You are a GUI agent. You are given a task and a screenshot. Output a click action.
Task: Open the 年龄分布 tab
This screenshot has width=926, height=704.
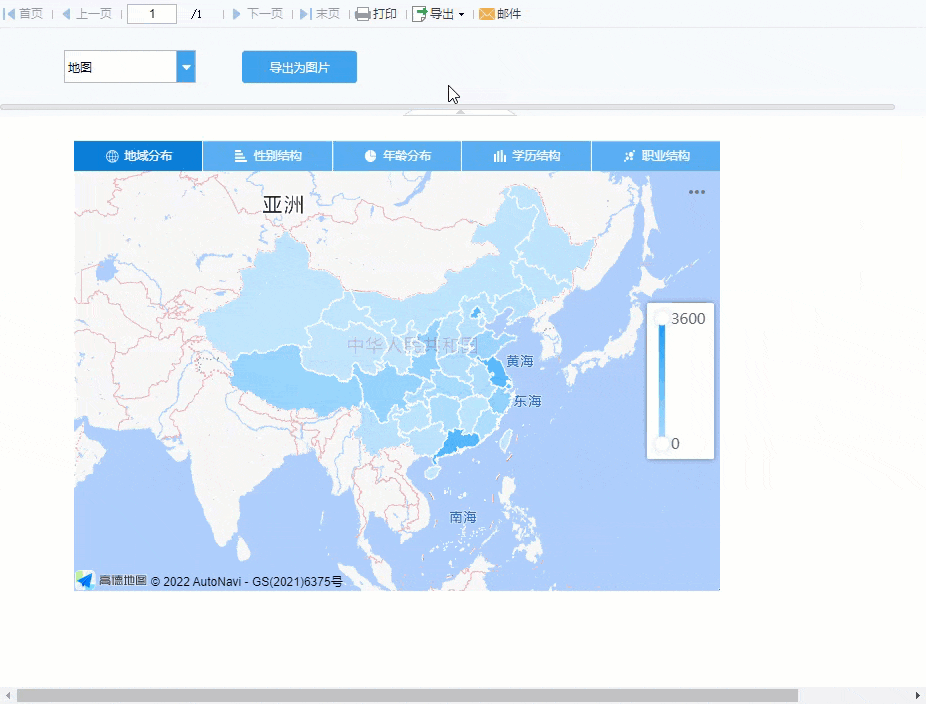click(397, 156)
